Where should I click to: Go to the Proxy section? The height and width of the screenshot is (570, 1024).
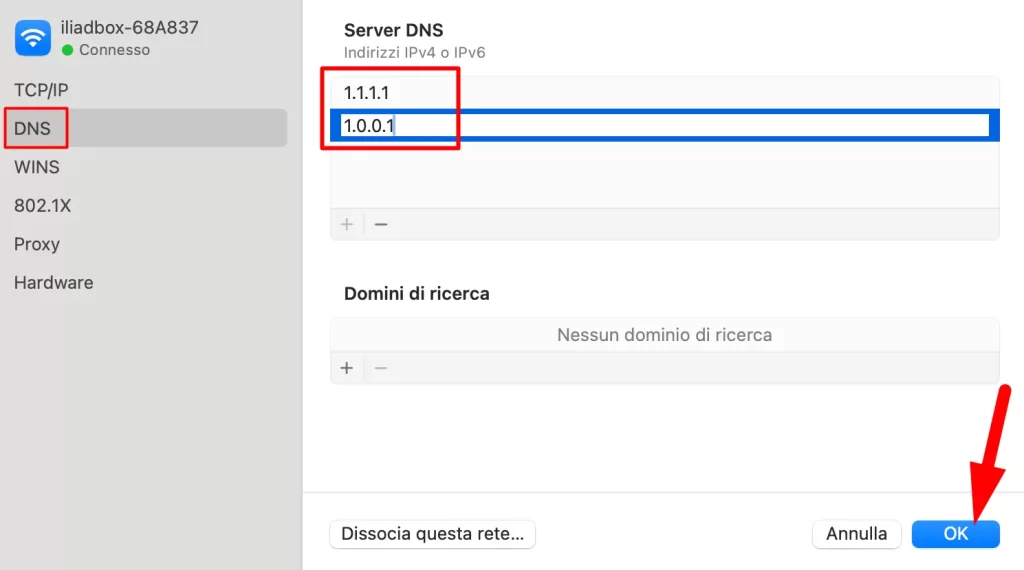(37, 244)
